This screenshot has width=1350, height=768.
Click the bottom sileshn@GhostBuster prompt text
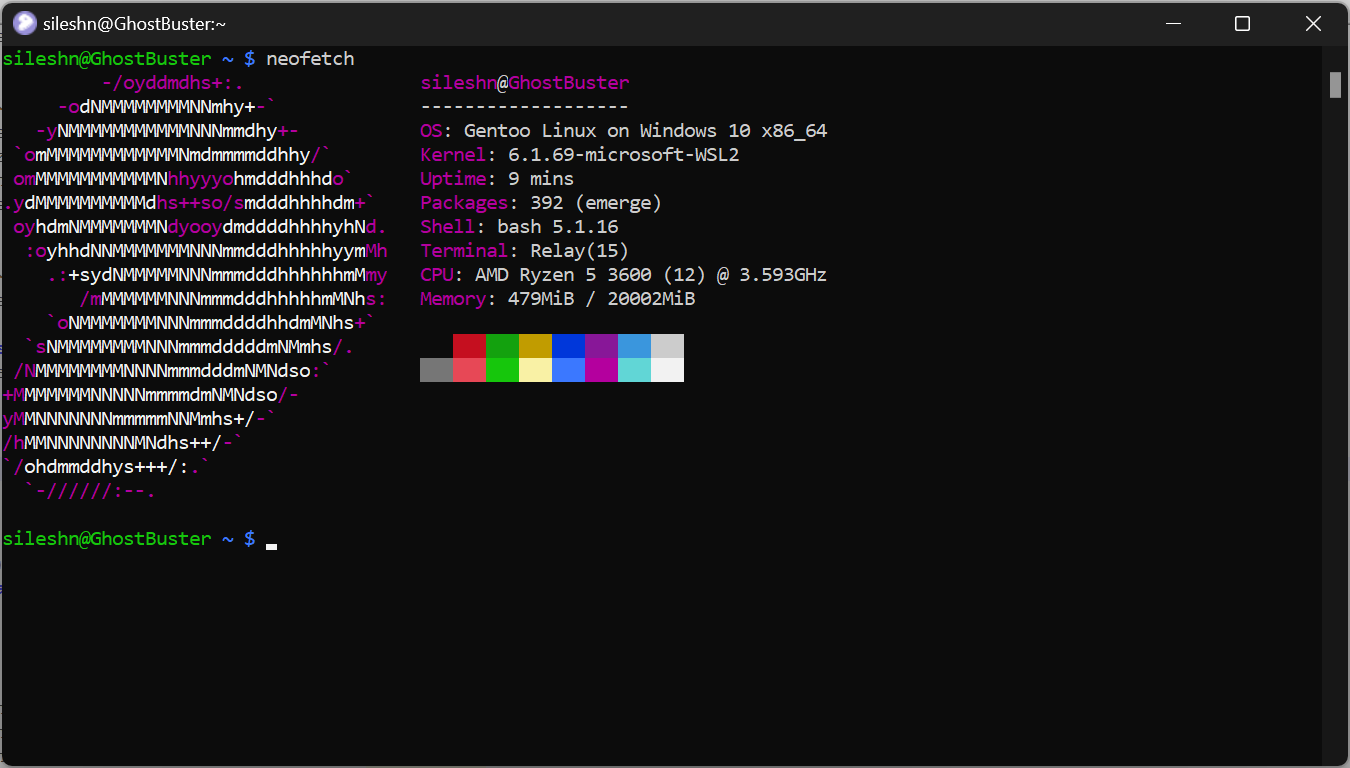[107, 539]
